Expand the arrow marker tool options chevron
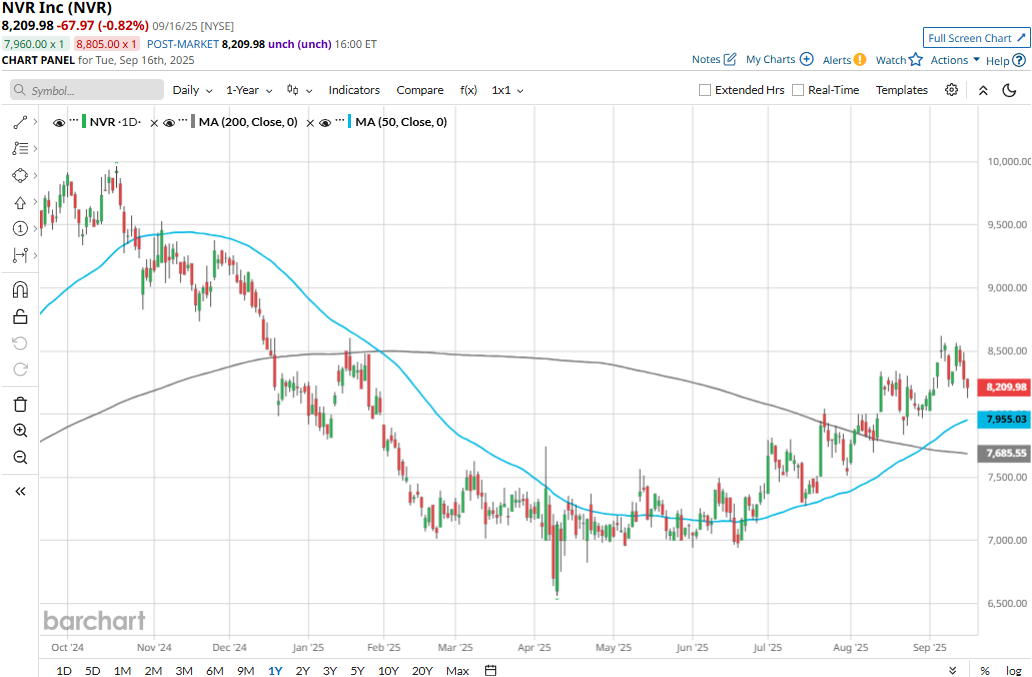This screenshot has height=677, width=1032. [35, 203]
